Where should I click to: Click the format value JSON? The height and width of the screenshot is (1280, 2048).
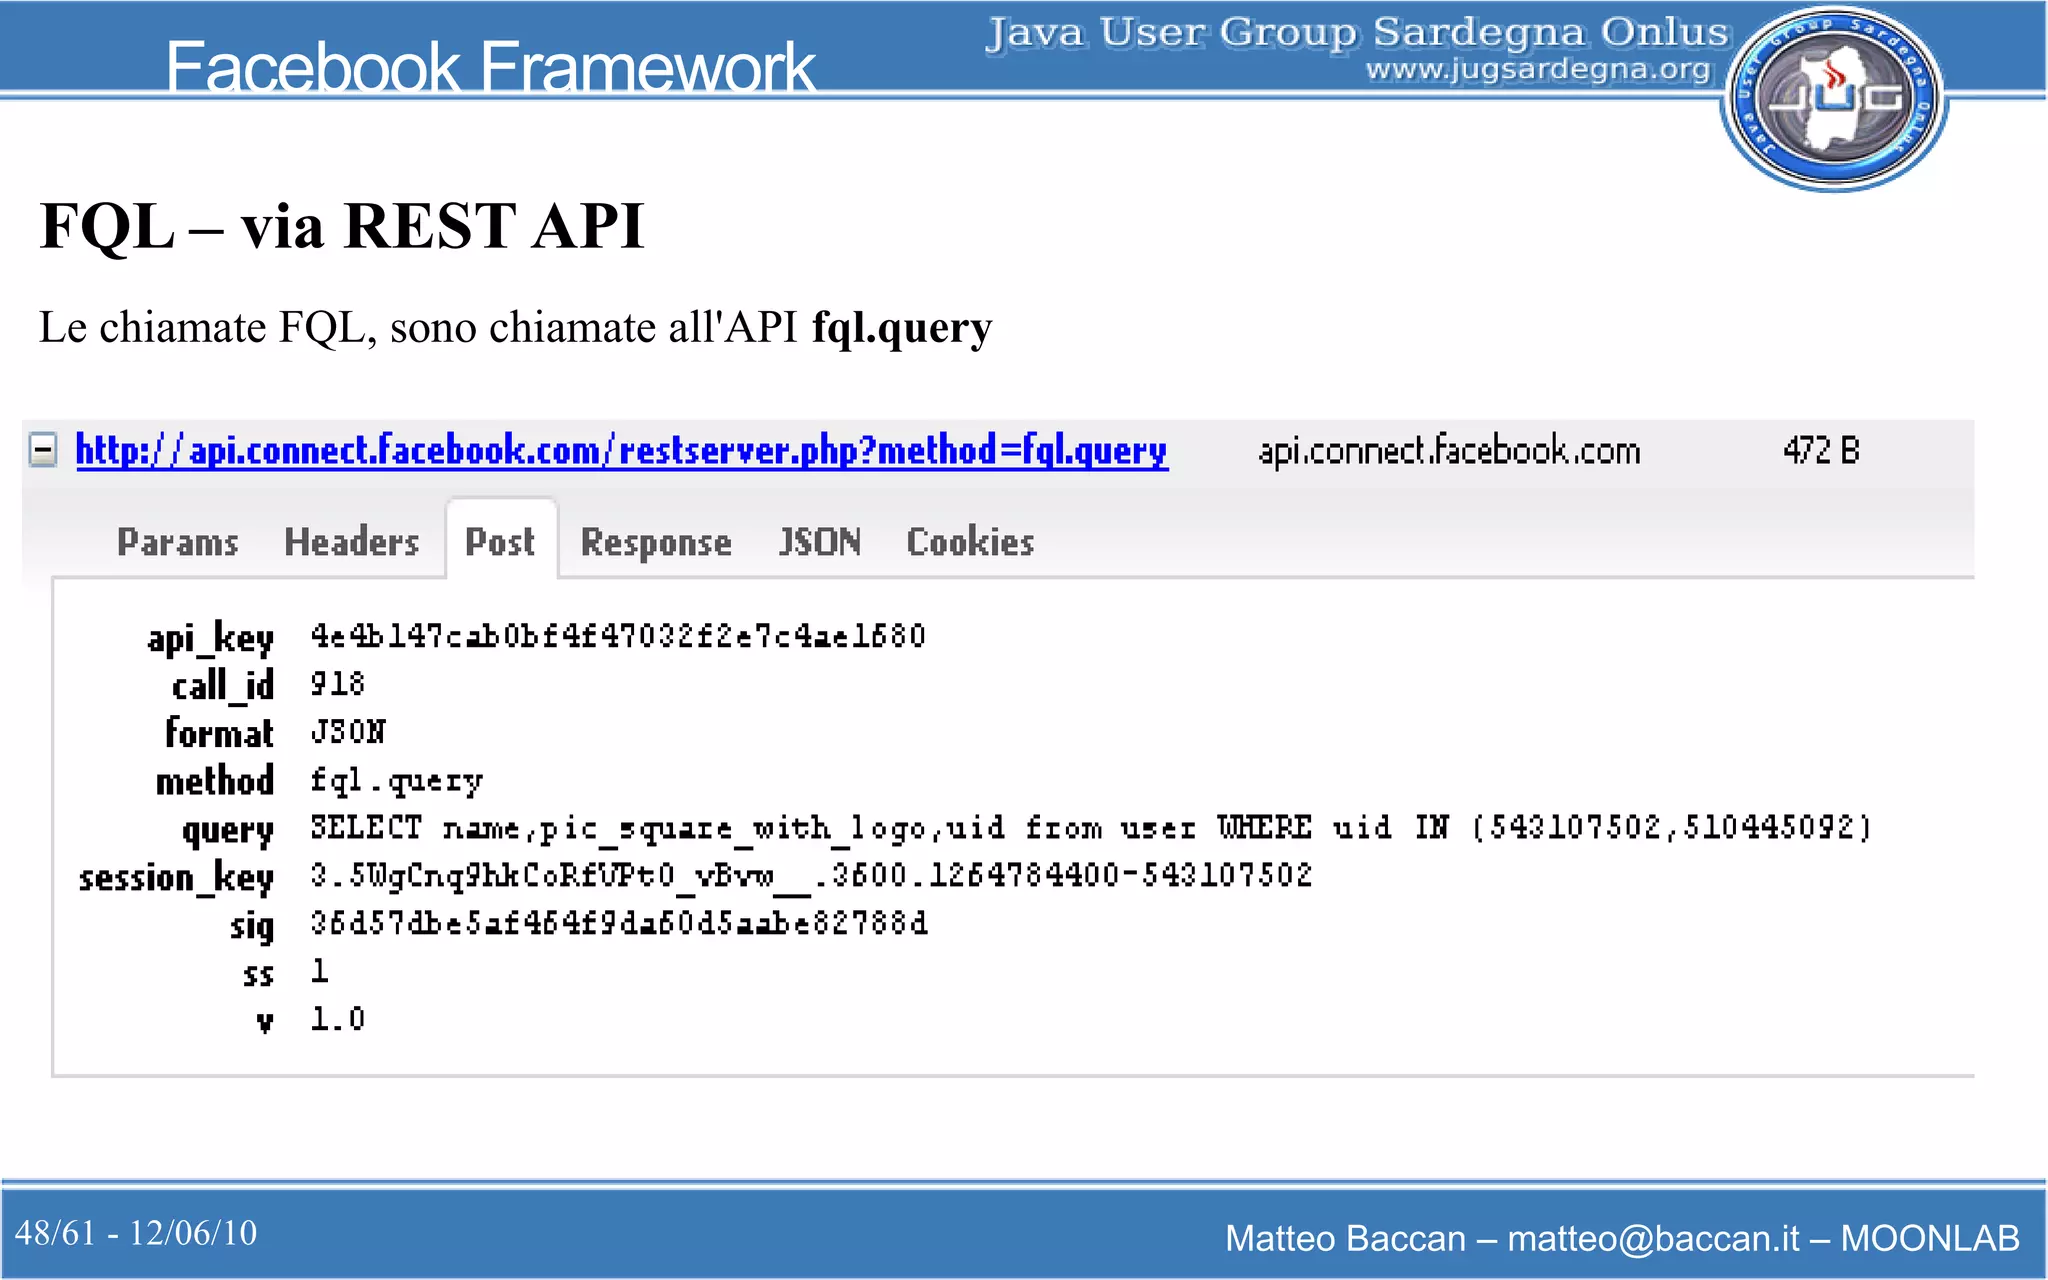tap(348, 732)
